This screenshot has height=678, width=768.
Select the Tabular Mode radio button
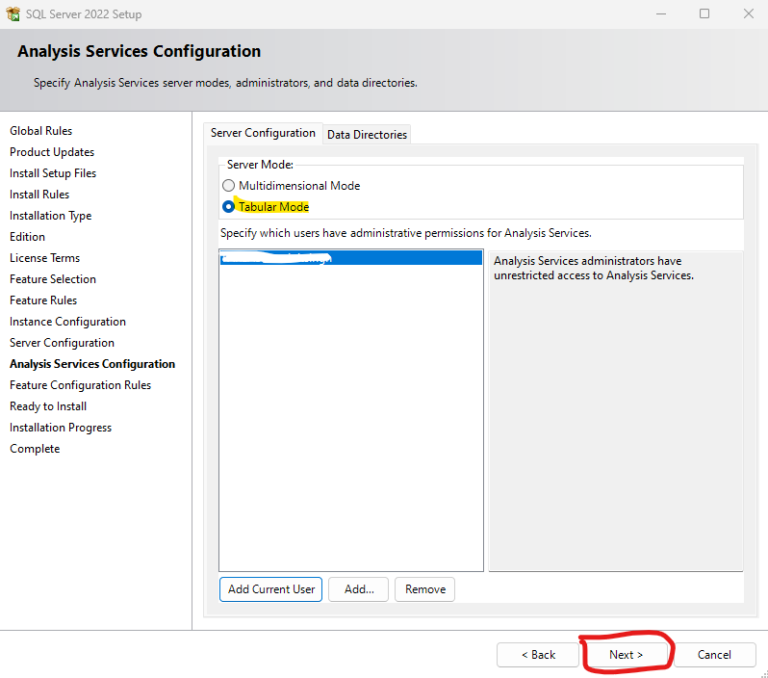point(228,207)
